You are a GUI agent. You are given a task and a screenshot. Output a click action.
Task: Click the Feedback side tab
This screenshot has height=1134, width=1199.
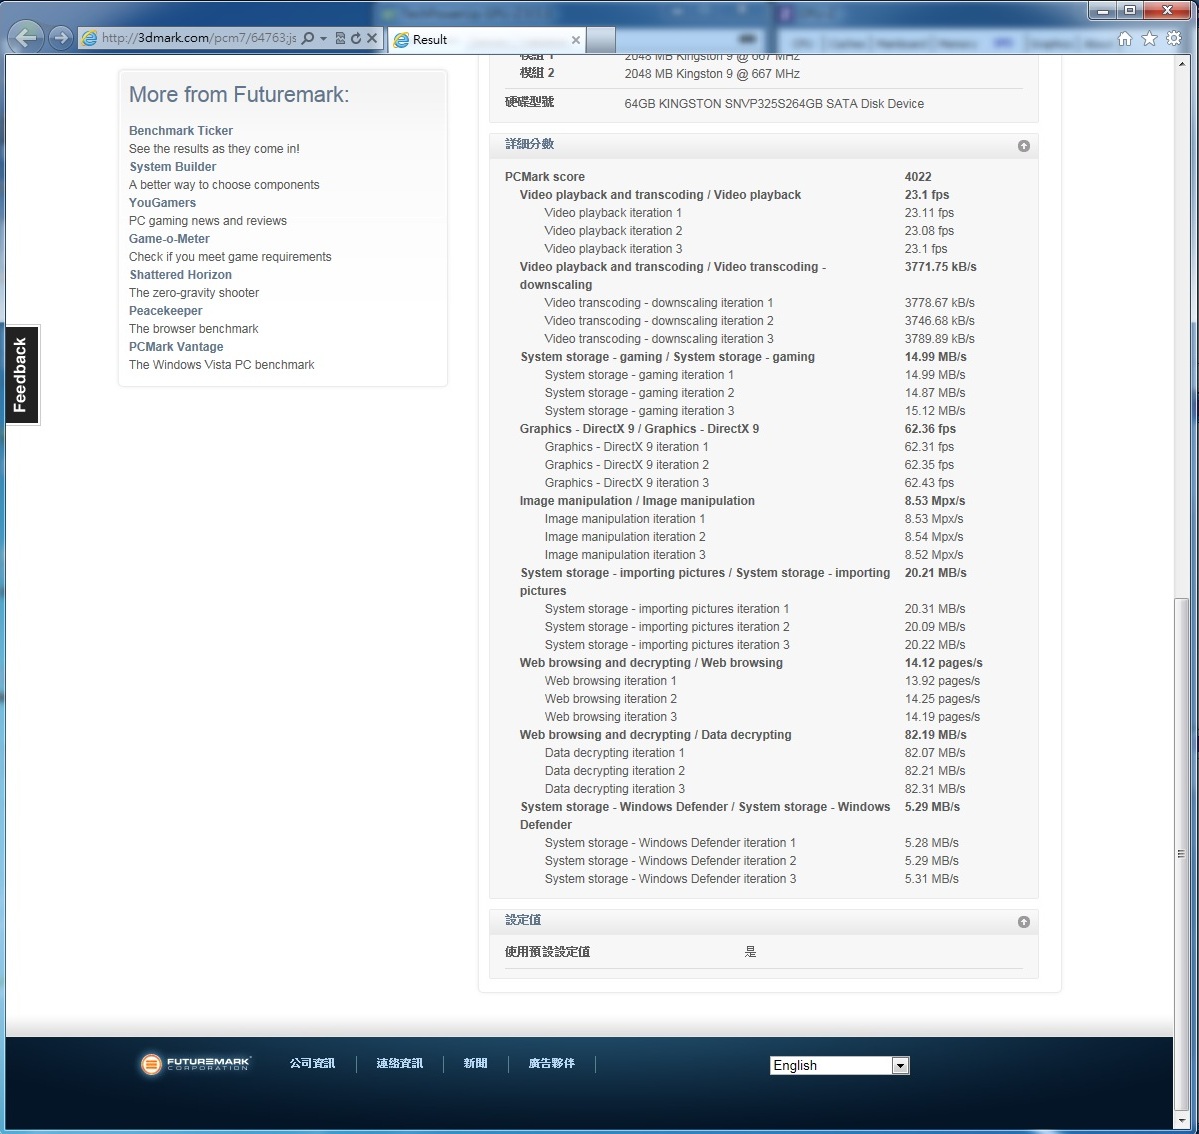[x=21, y=375]
